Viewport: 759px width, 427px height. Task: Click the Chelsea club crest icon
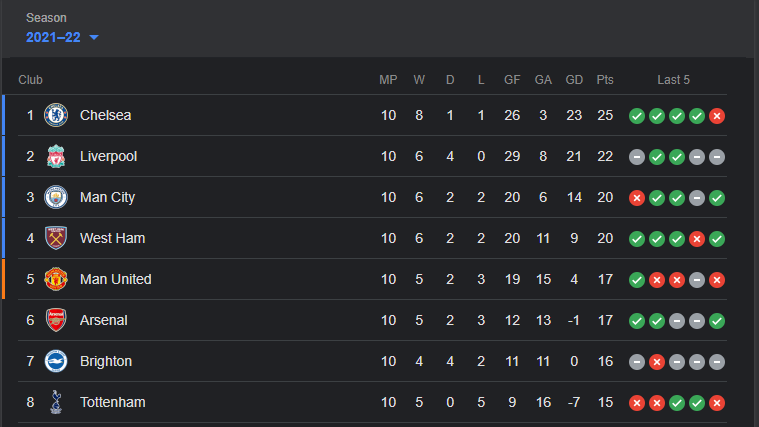[x=56, y=115]
